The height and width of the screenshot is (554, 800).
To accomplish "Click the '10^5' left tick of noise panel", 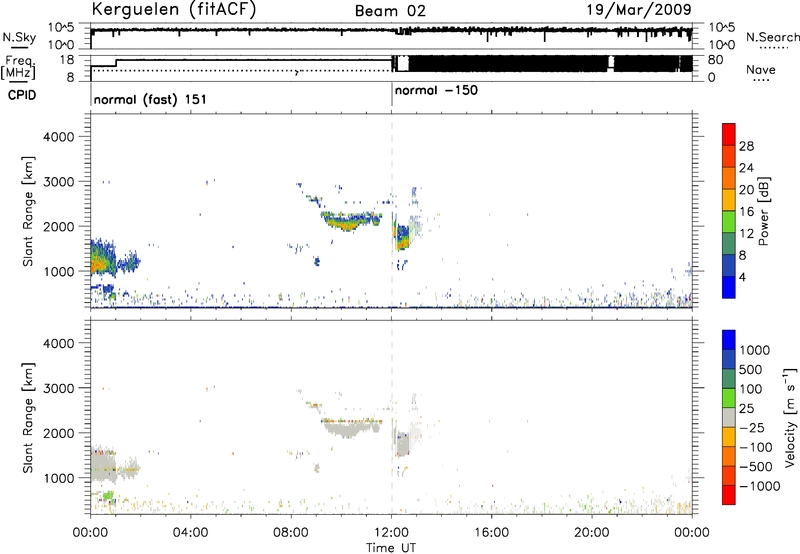I will pos(61,27).
